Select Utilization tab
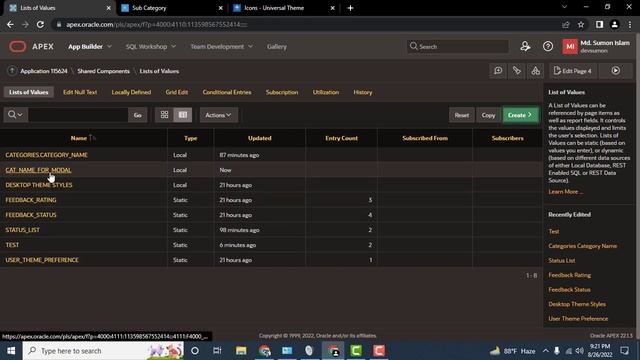The width and height of the screenshot is (640, 360). point(326,92)
